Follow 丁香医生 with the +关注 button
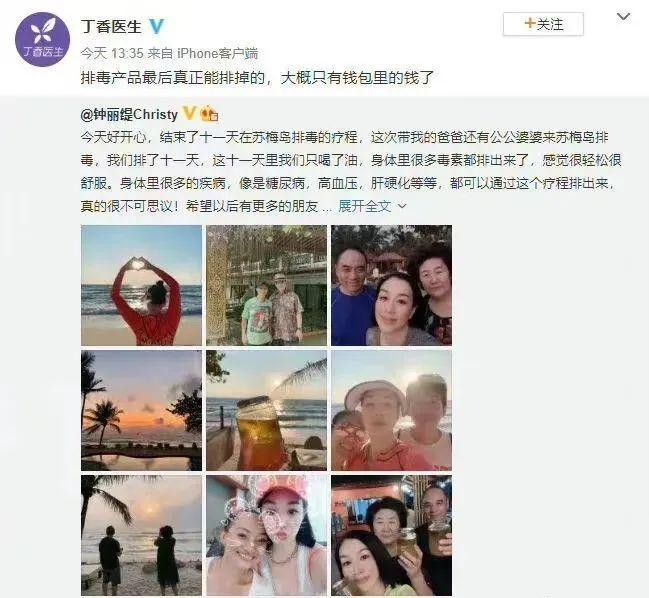 (x=543, y=24)
